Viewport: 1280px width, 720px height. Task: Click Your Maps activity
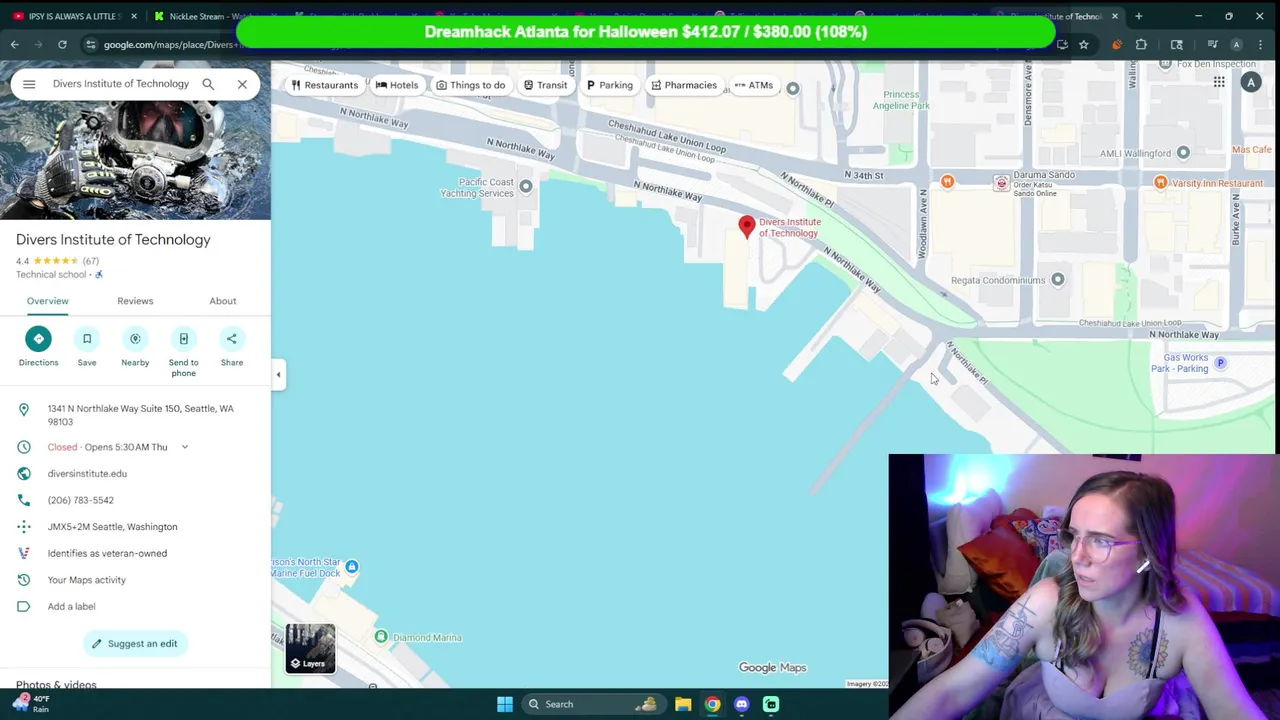(86, 580)
